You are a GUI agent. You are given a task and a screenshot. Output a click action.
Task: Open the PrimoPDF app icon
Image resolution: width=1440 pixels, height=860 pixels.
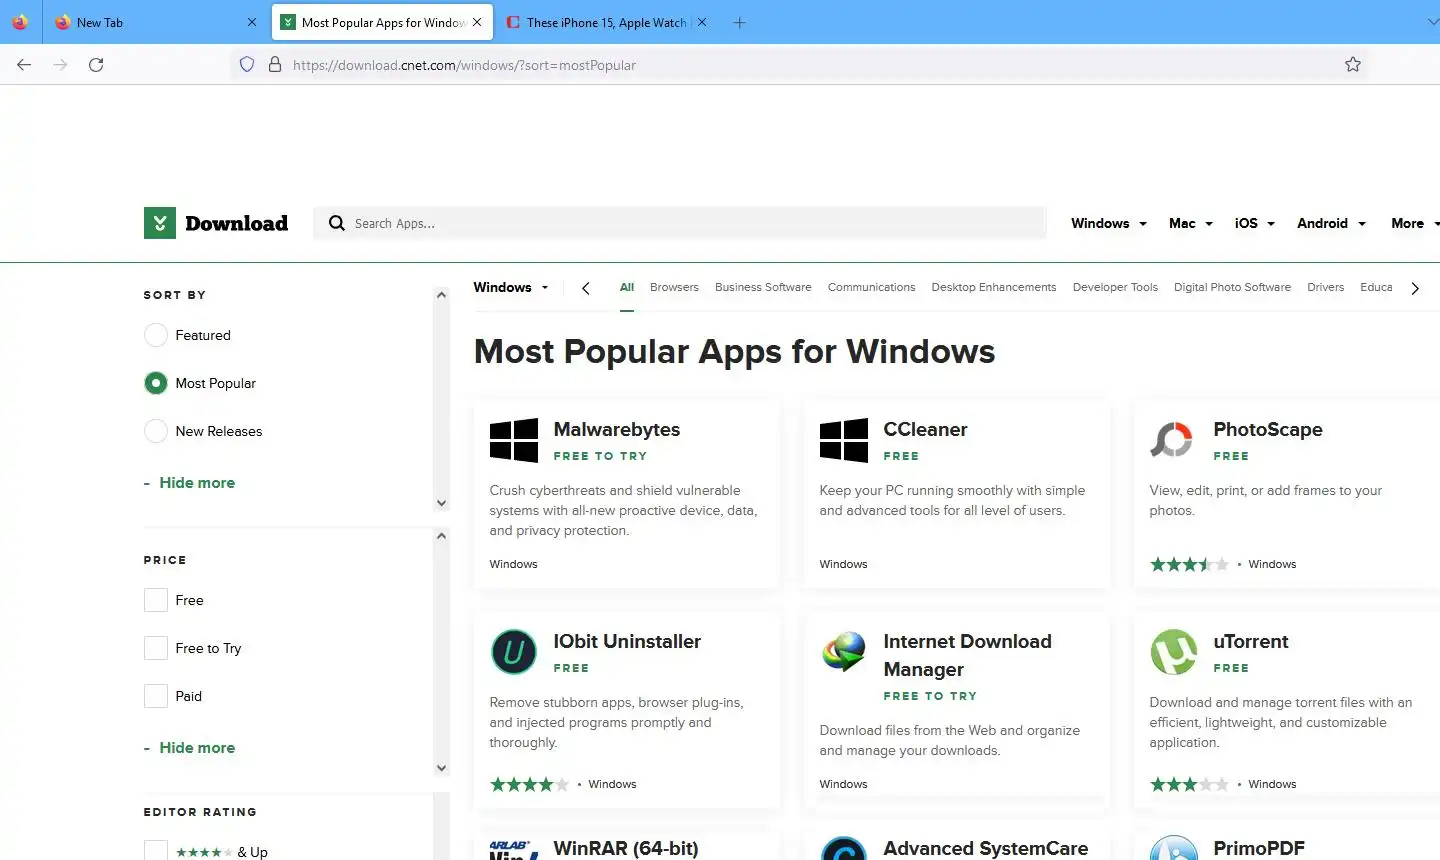pyautogui.click(x=1174, y=848)
